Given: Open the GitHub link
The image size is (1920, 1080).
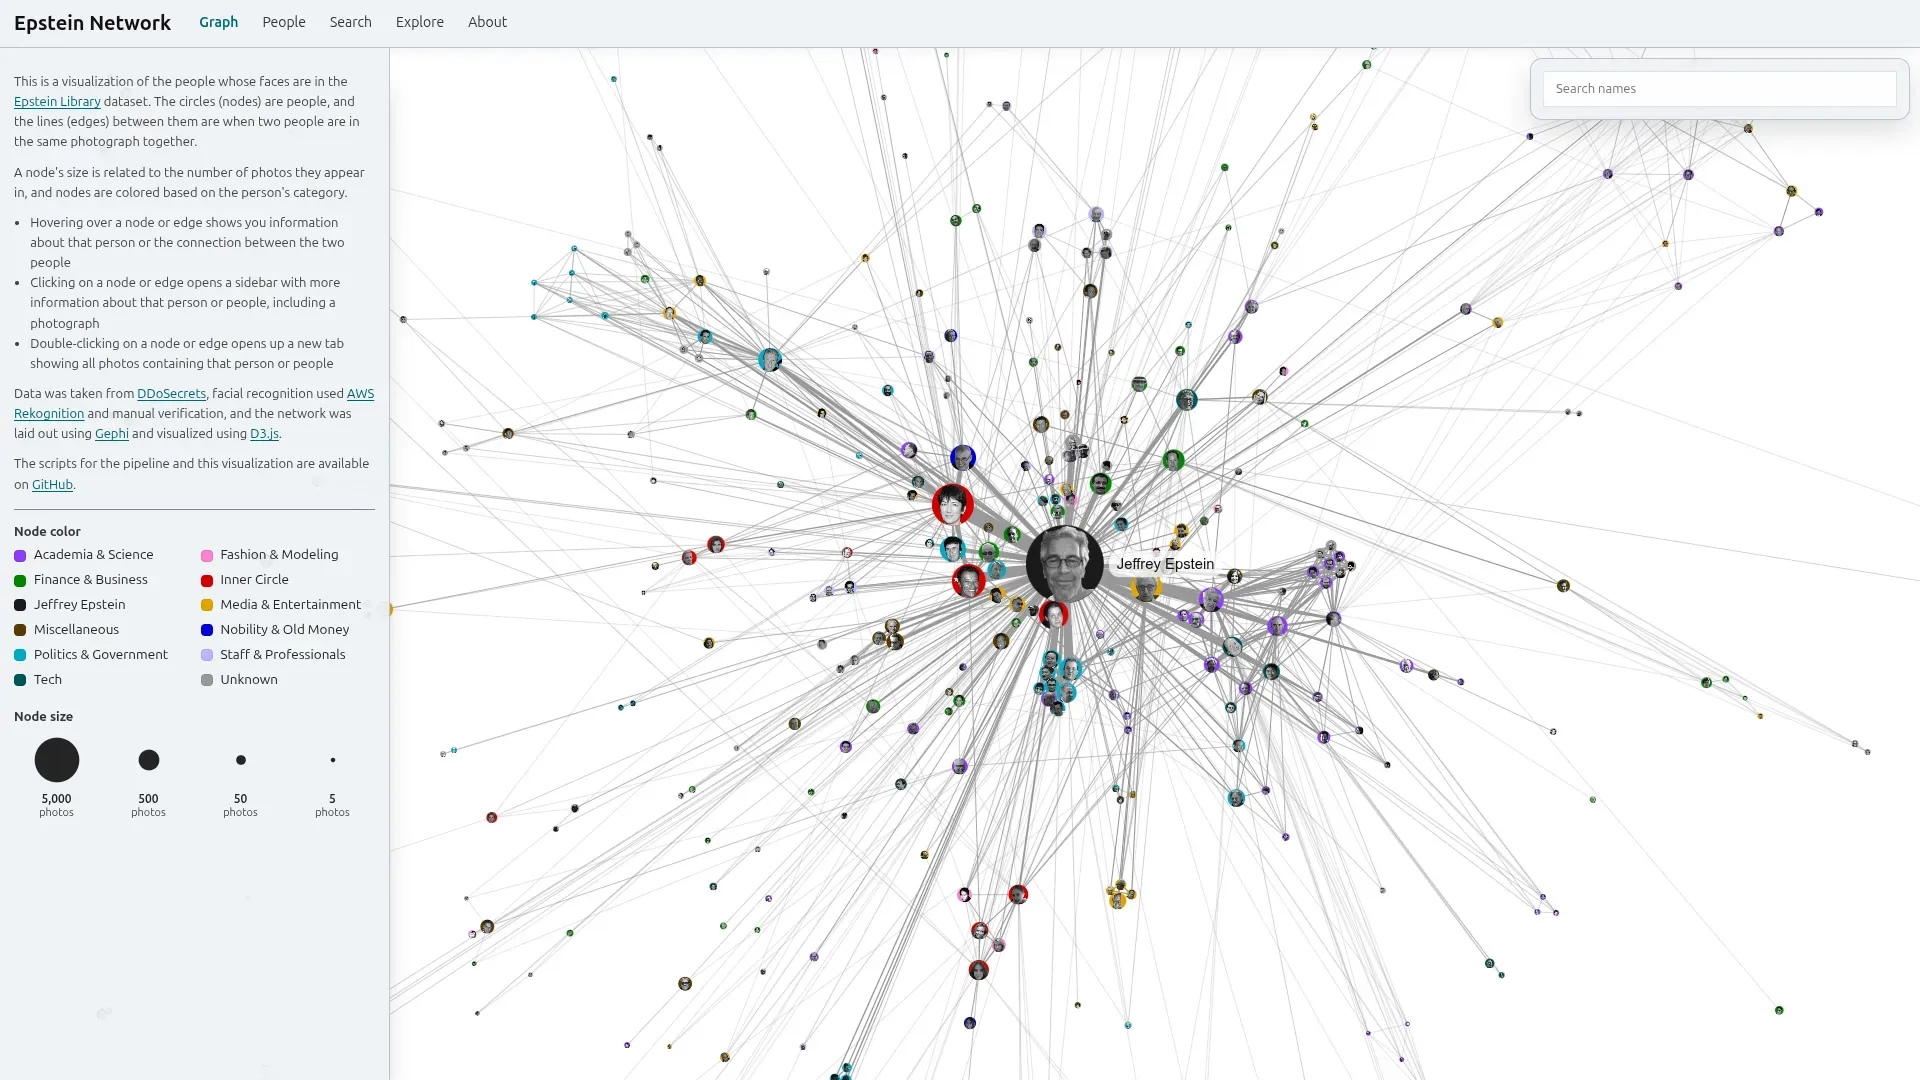Looking at the screenshot, I should (52, 485).
